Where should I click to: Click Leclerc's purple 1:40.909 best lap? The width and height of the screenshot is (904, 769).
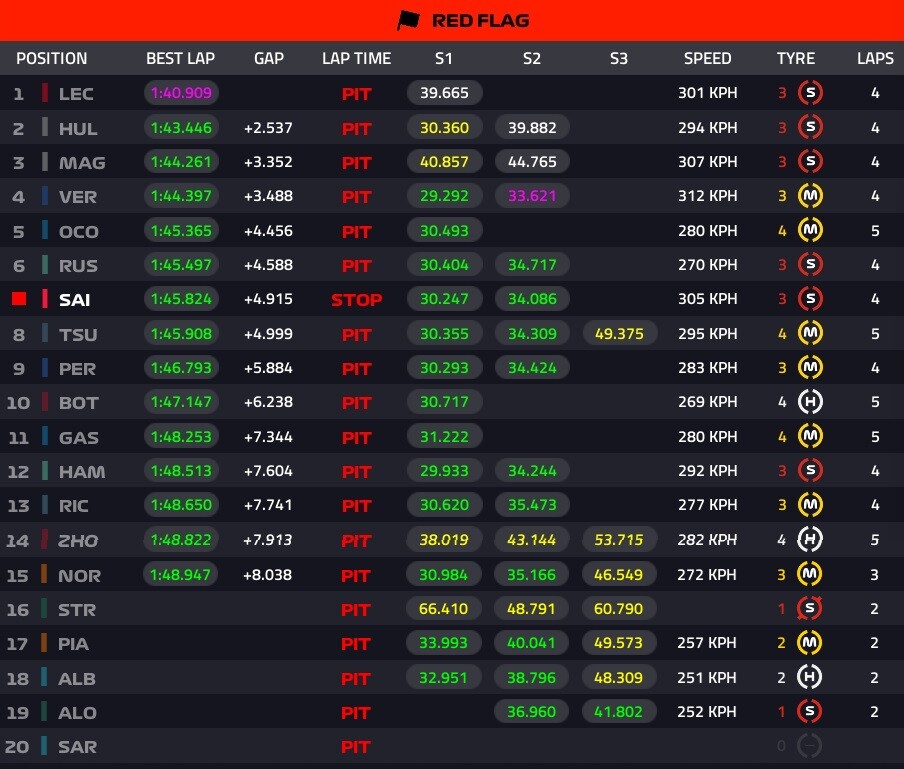[181, 94]
